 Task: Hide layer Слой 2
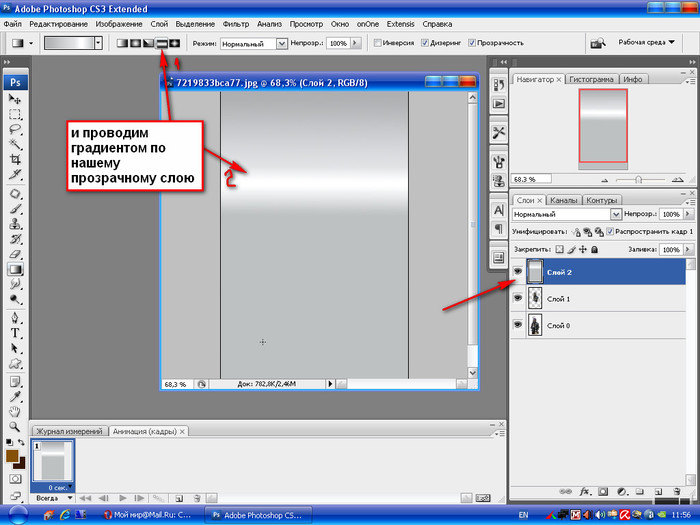pyautogui.click(x=517, y=271)
